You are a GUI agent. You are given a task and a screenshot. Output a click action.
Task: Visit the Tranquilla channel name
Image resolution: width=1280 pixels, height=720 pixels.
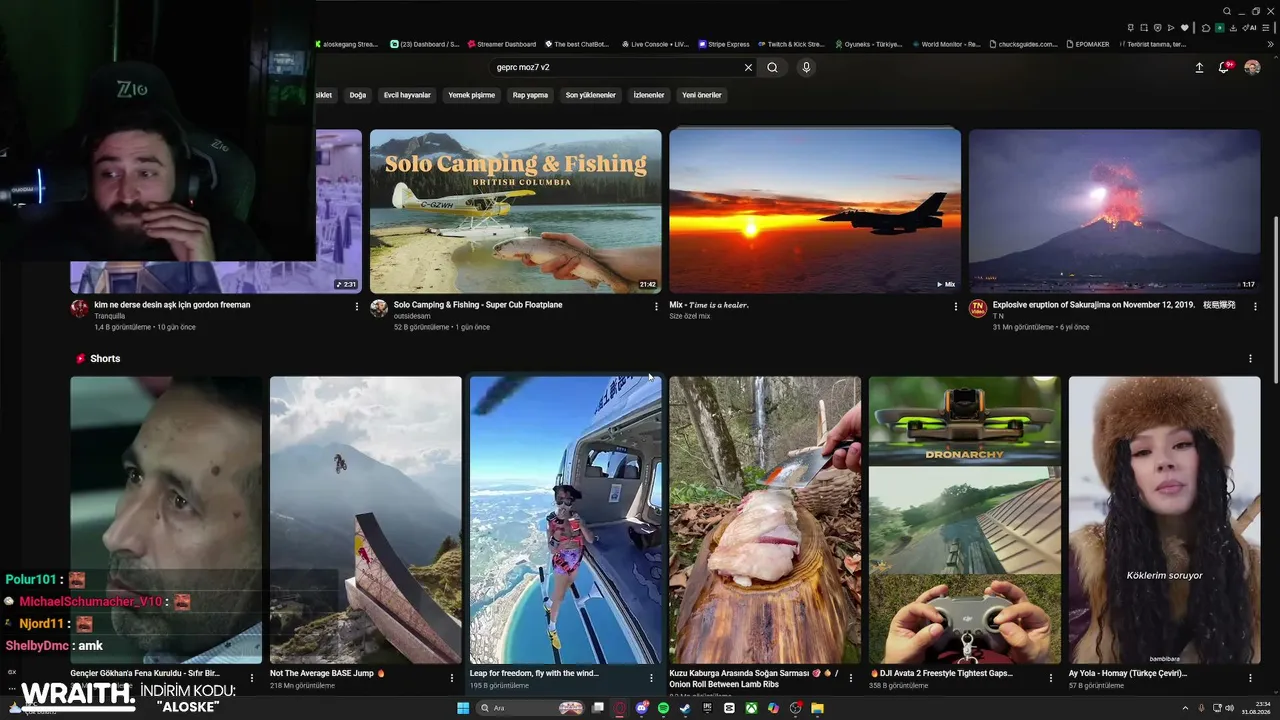pos(110,316)
